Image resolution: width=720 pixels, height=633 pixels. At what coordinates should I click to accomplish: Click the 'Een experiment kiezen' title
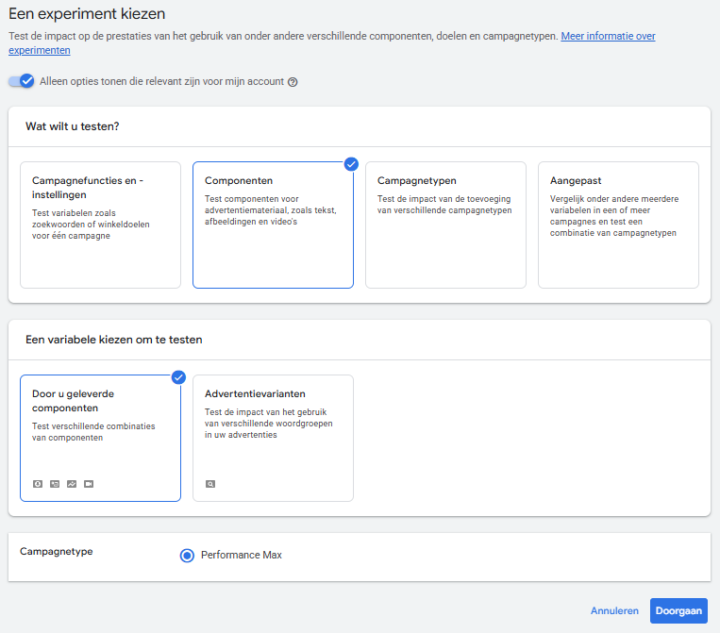click(87, 14)
